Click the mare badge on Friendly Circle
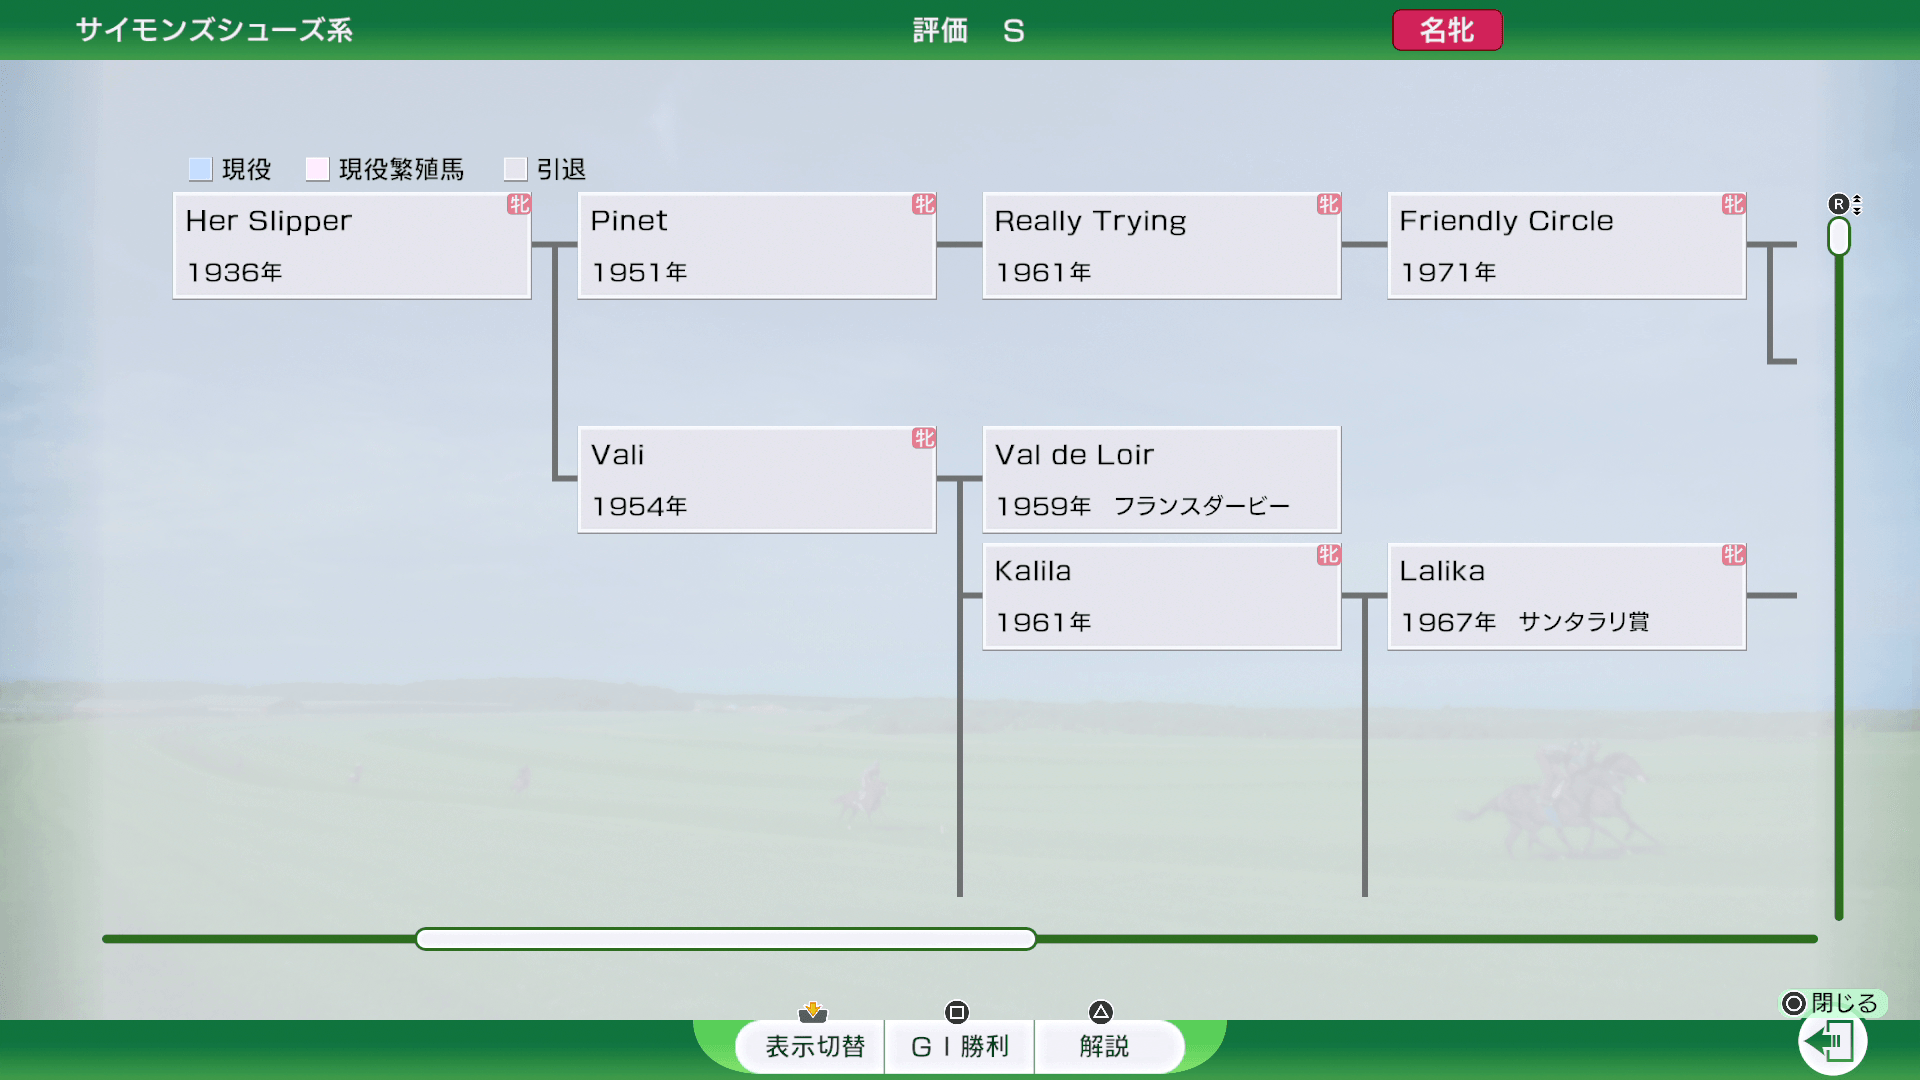 [1733, 204]
